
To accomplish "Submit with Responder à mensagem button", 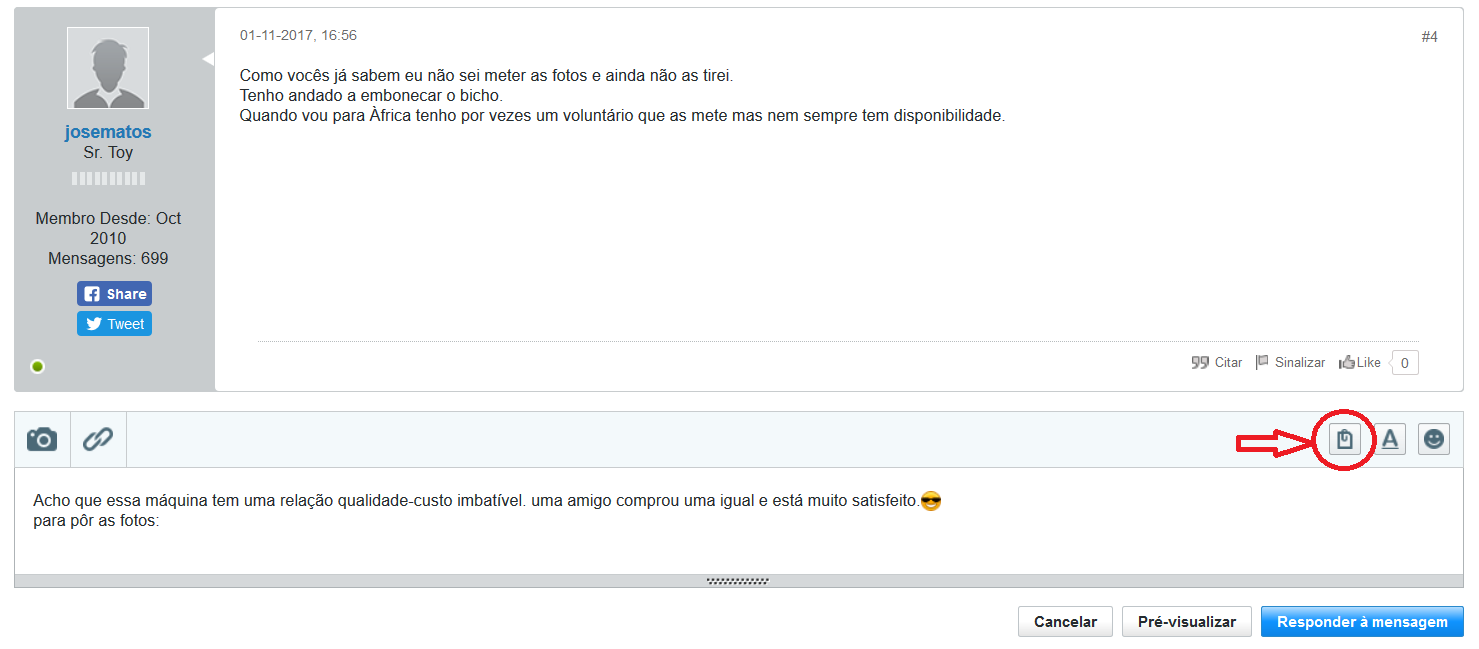I will (1362, 622).
